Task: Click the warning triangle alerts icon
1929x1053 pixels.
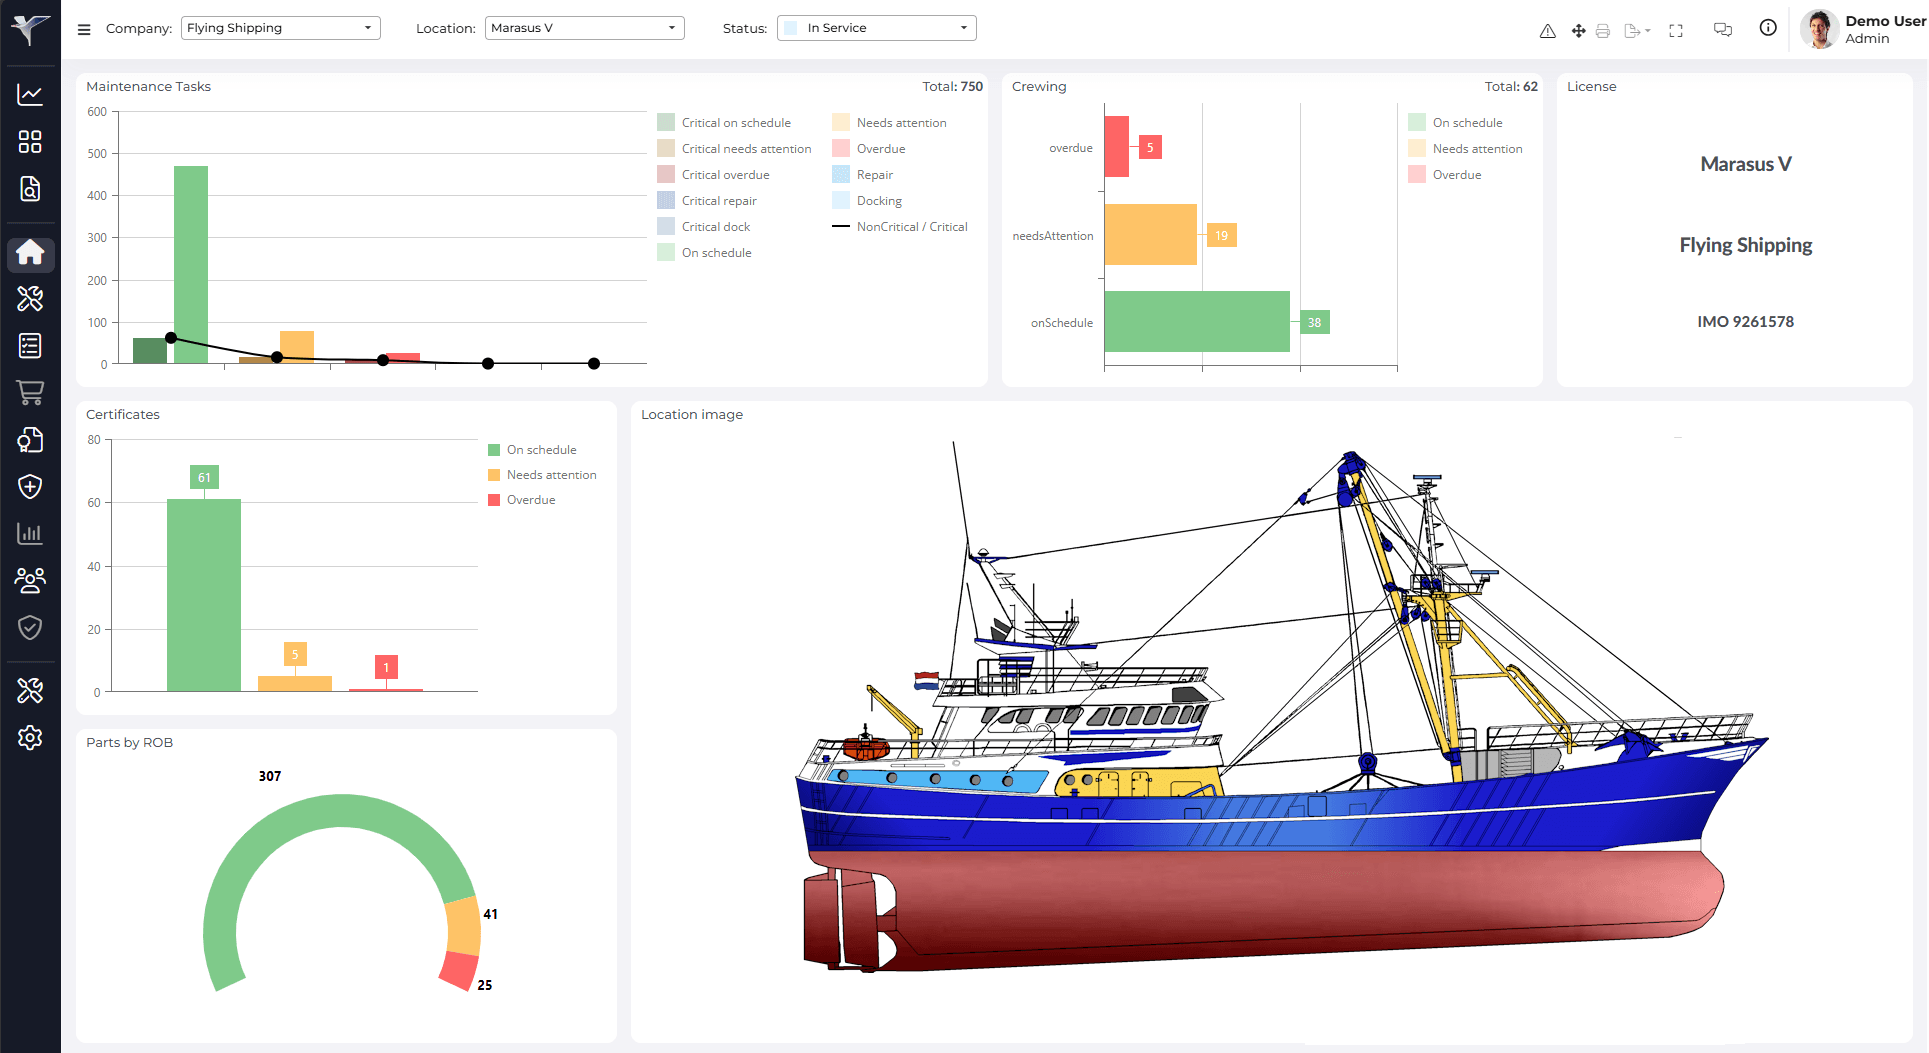Action: (x=1547, y=31)
